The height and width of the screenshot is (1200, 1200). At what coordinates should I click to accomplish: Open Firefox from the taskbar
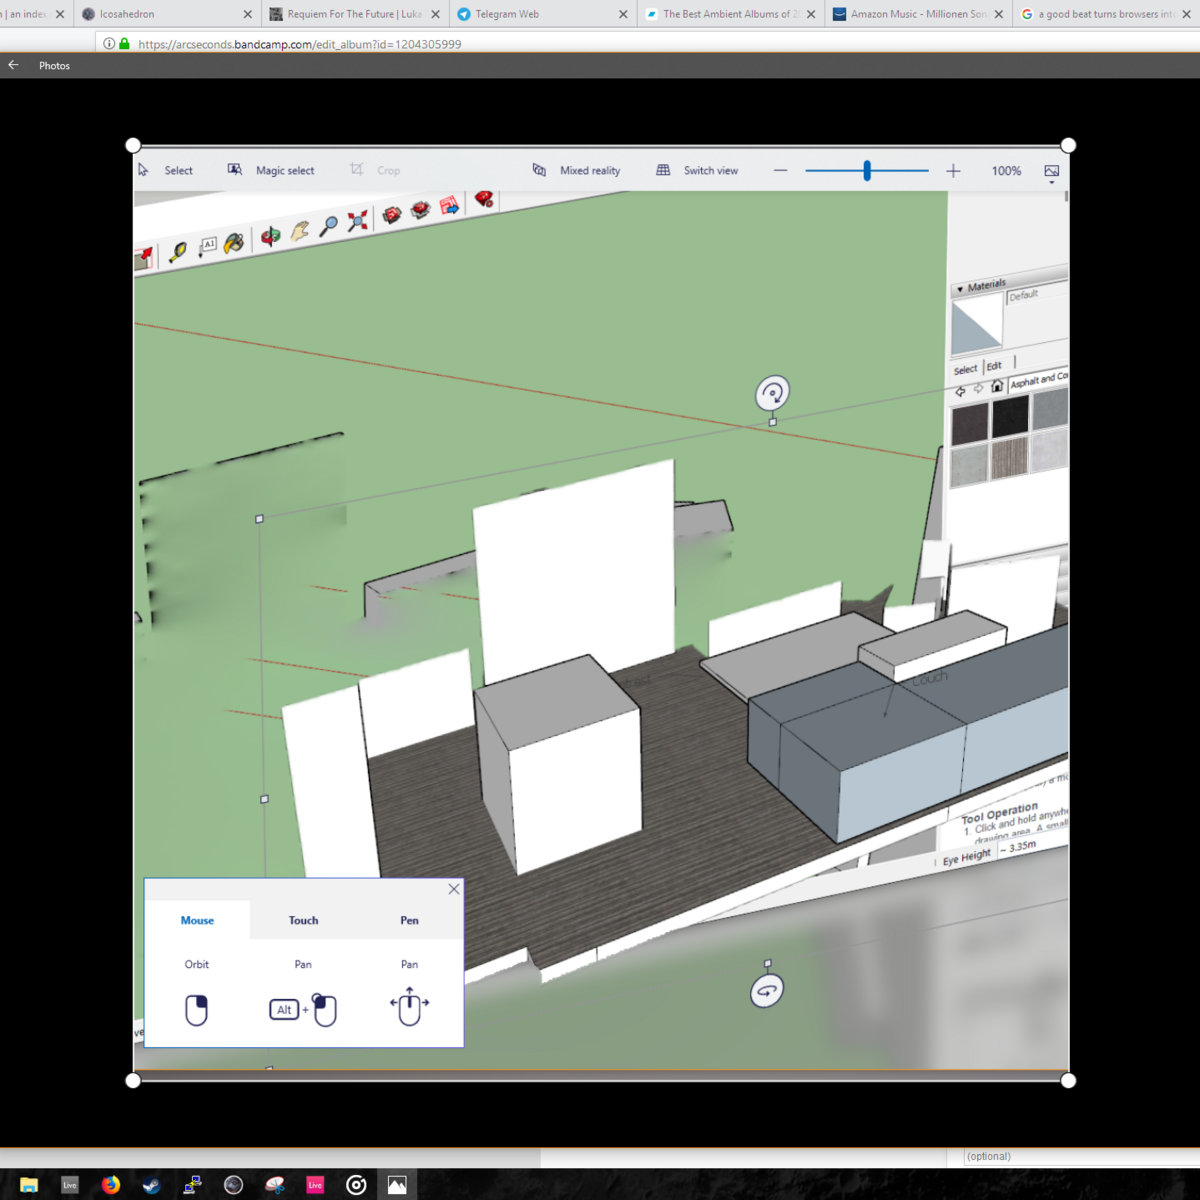pyautogui.click(x=111, y=1185)
